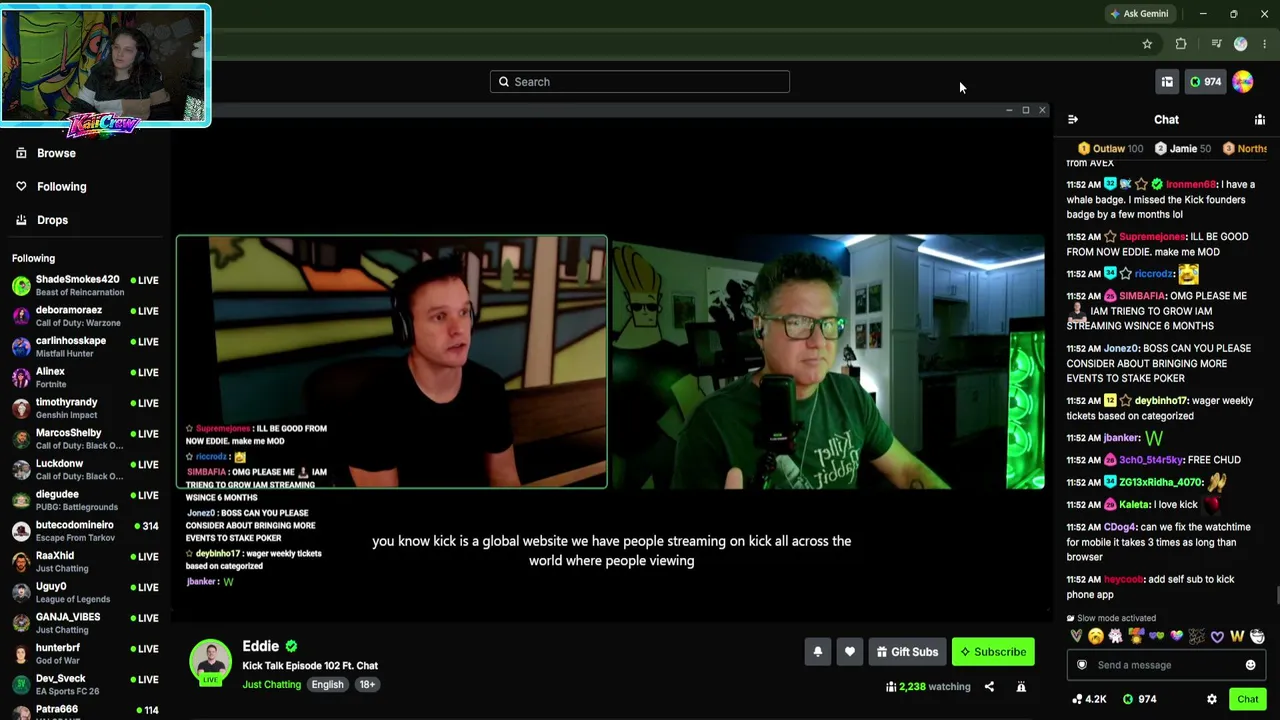Maximize the floating video player window
The image size is (1280, 720).
[x=1026, y=110]
